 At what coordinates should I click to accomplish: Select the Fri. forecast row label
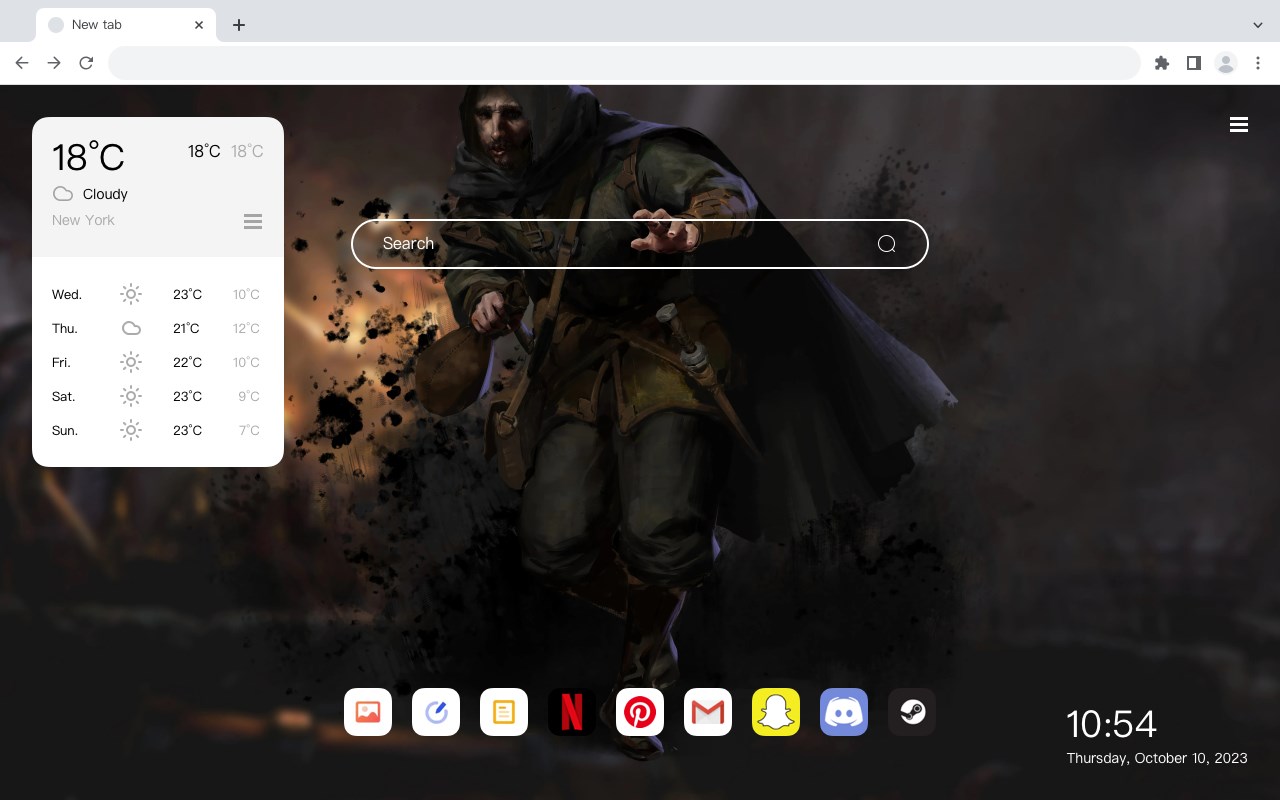[x=61, y=362]
